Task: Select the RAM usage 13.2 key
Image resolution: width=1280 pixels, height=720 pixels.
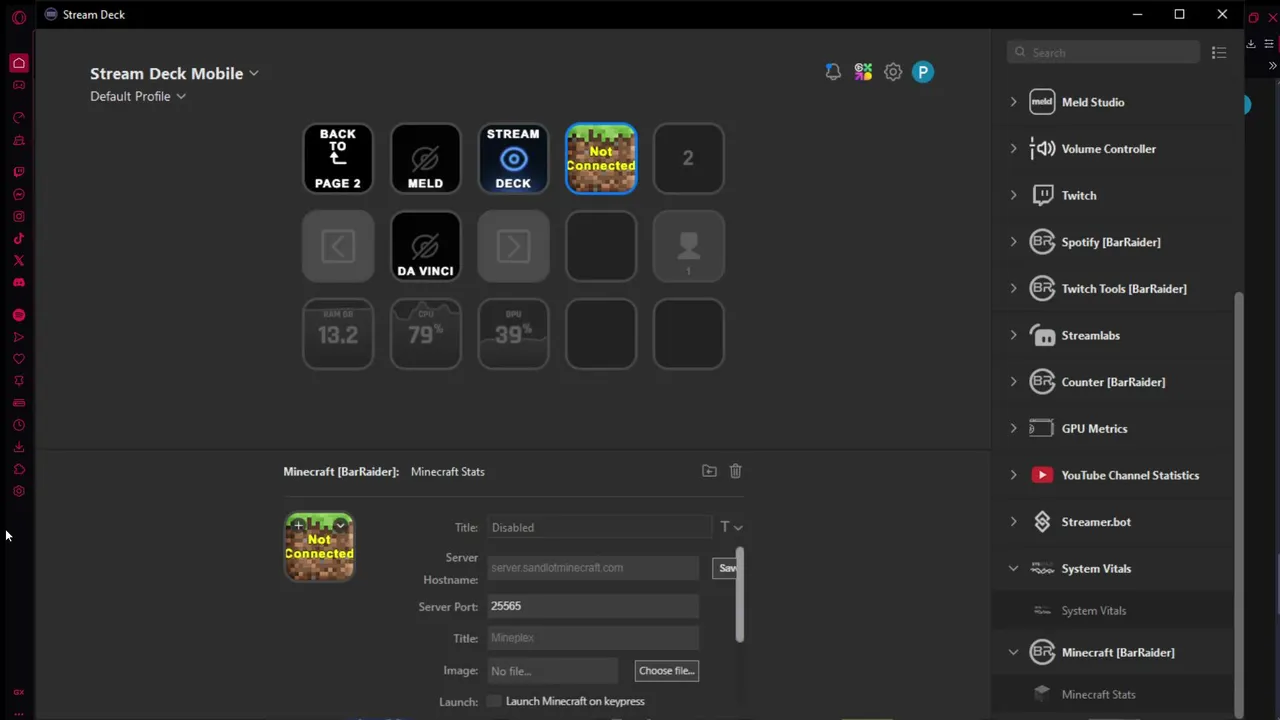Action: pos(338,334)
